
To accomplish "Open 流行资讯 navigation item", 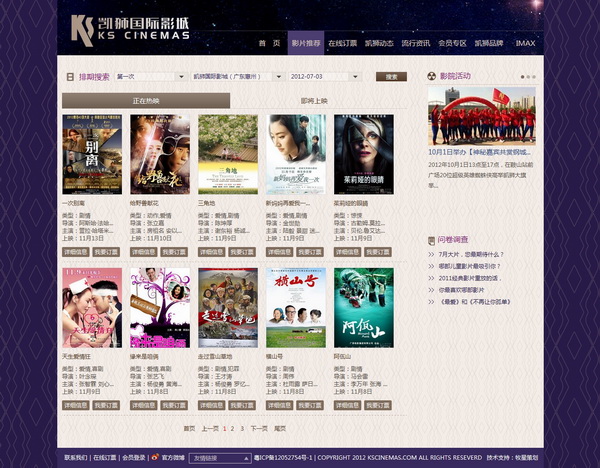I will coord(416,43).
